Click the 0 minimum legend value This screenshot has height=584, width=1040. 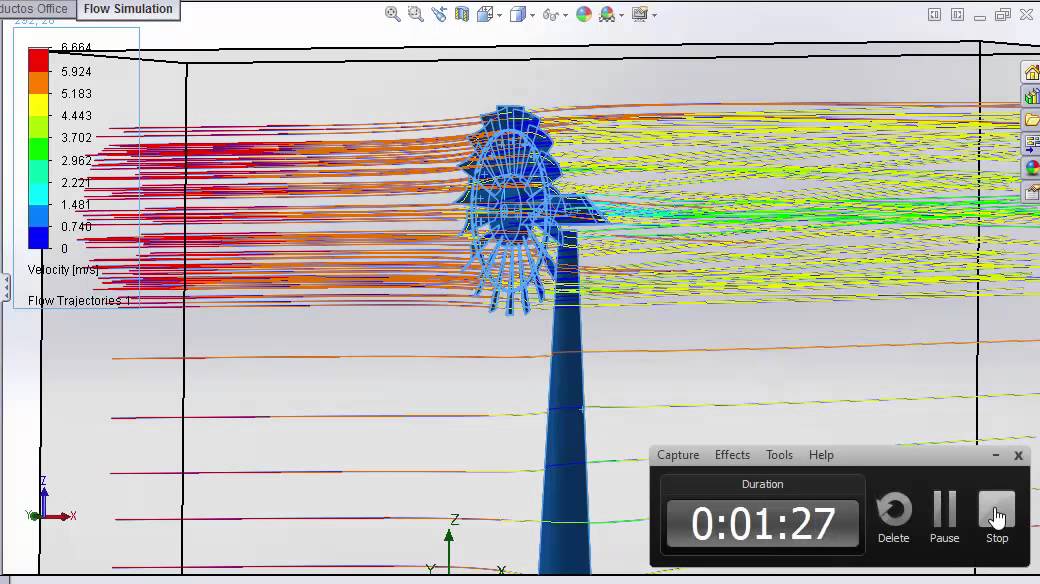(x=64, y=248)
